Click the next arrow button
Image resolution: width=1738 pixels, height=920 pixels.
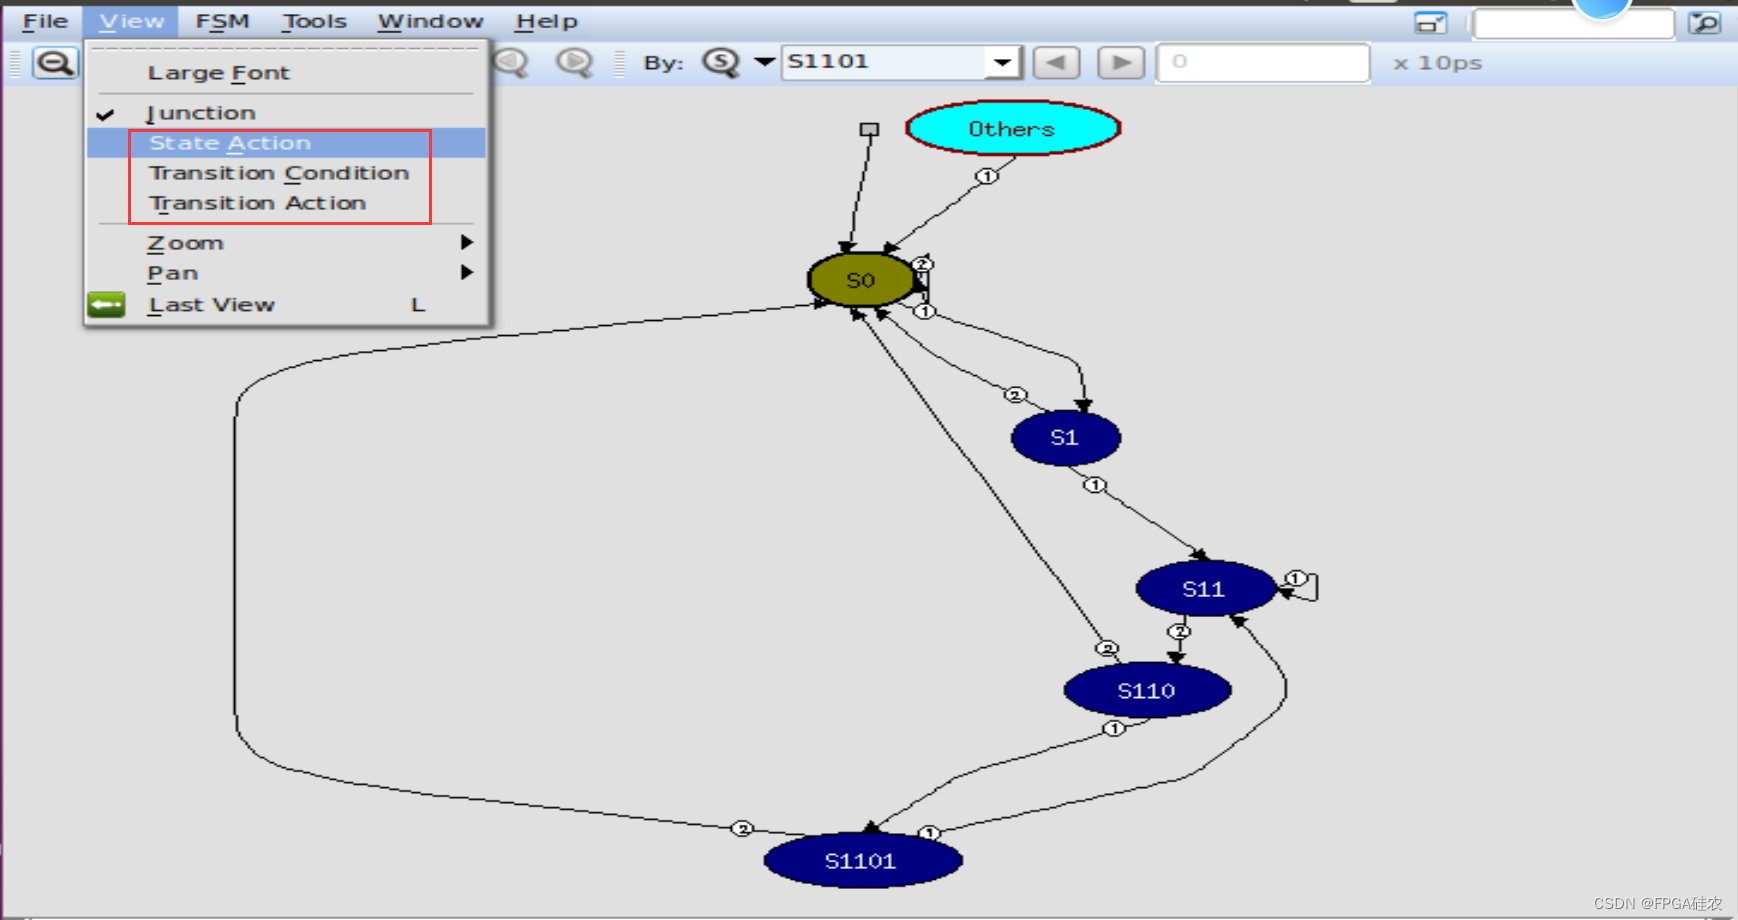1121,62
